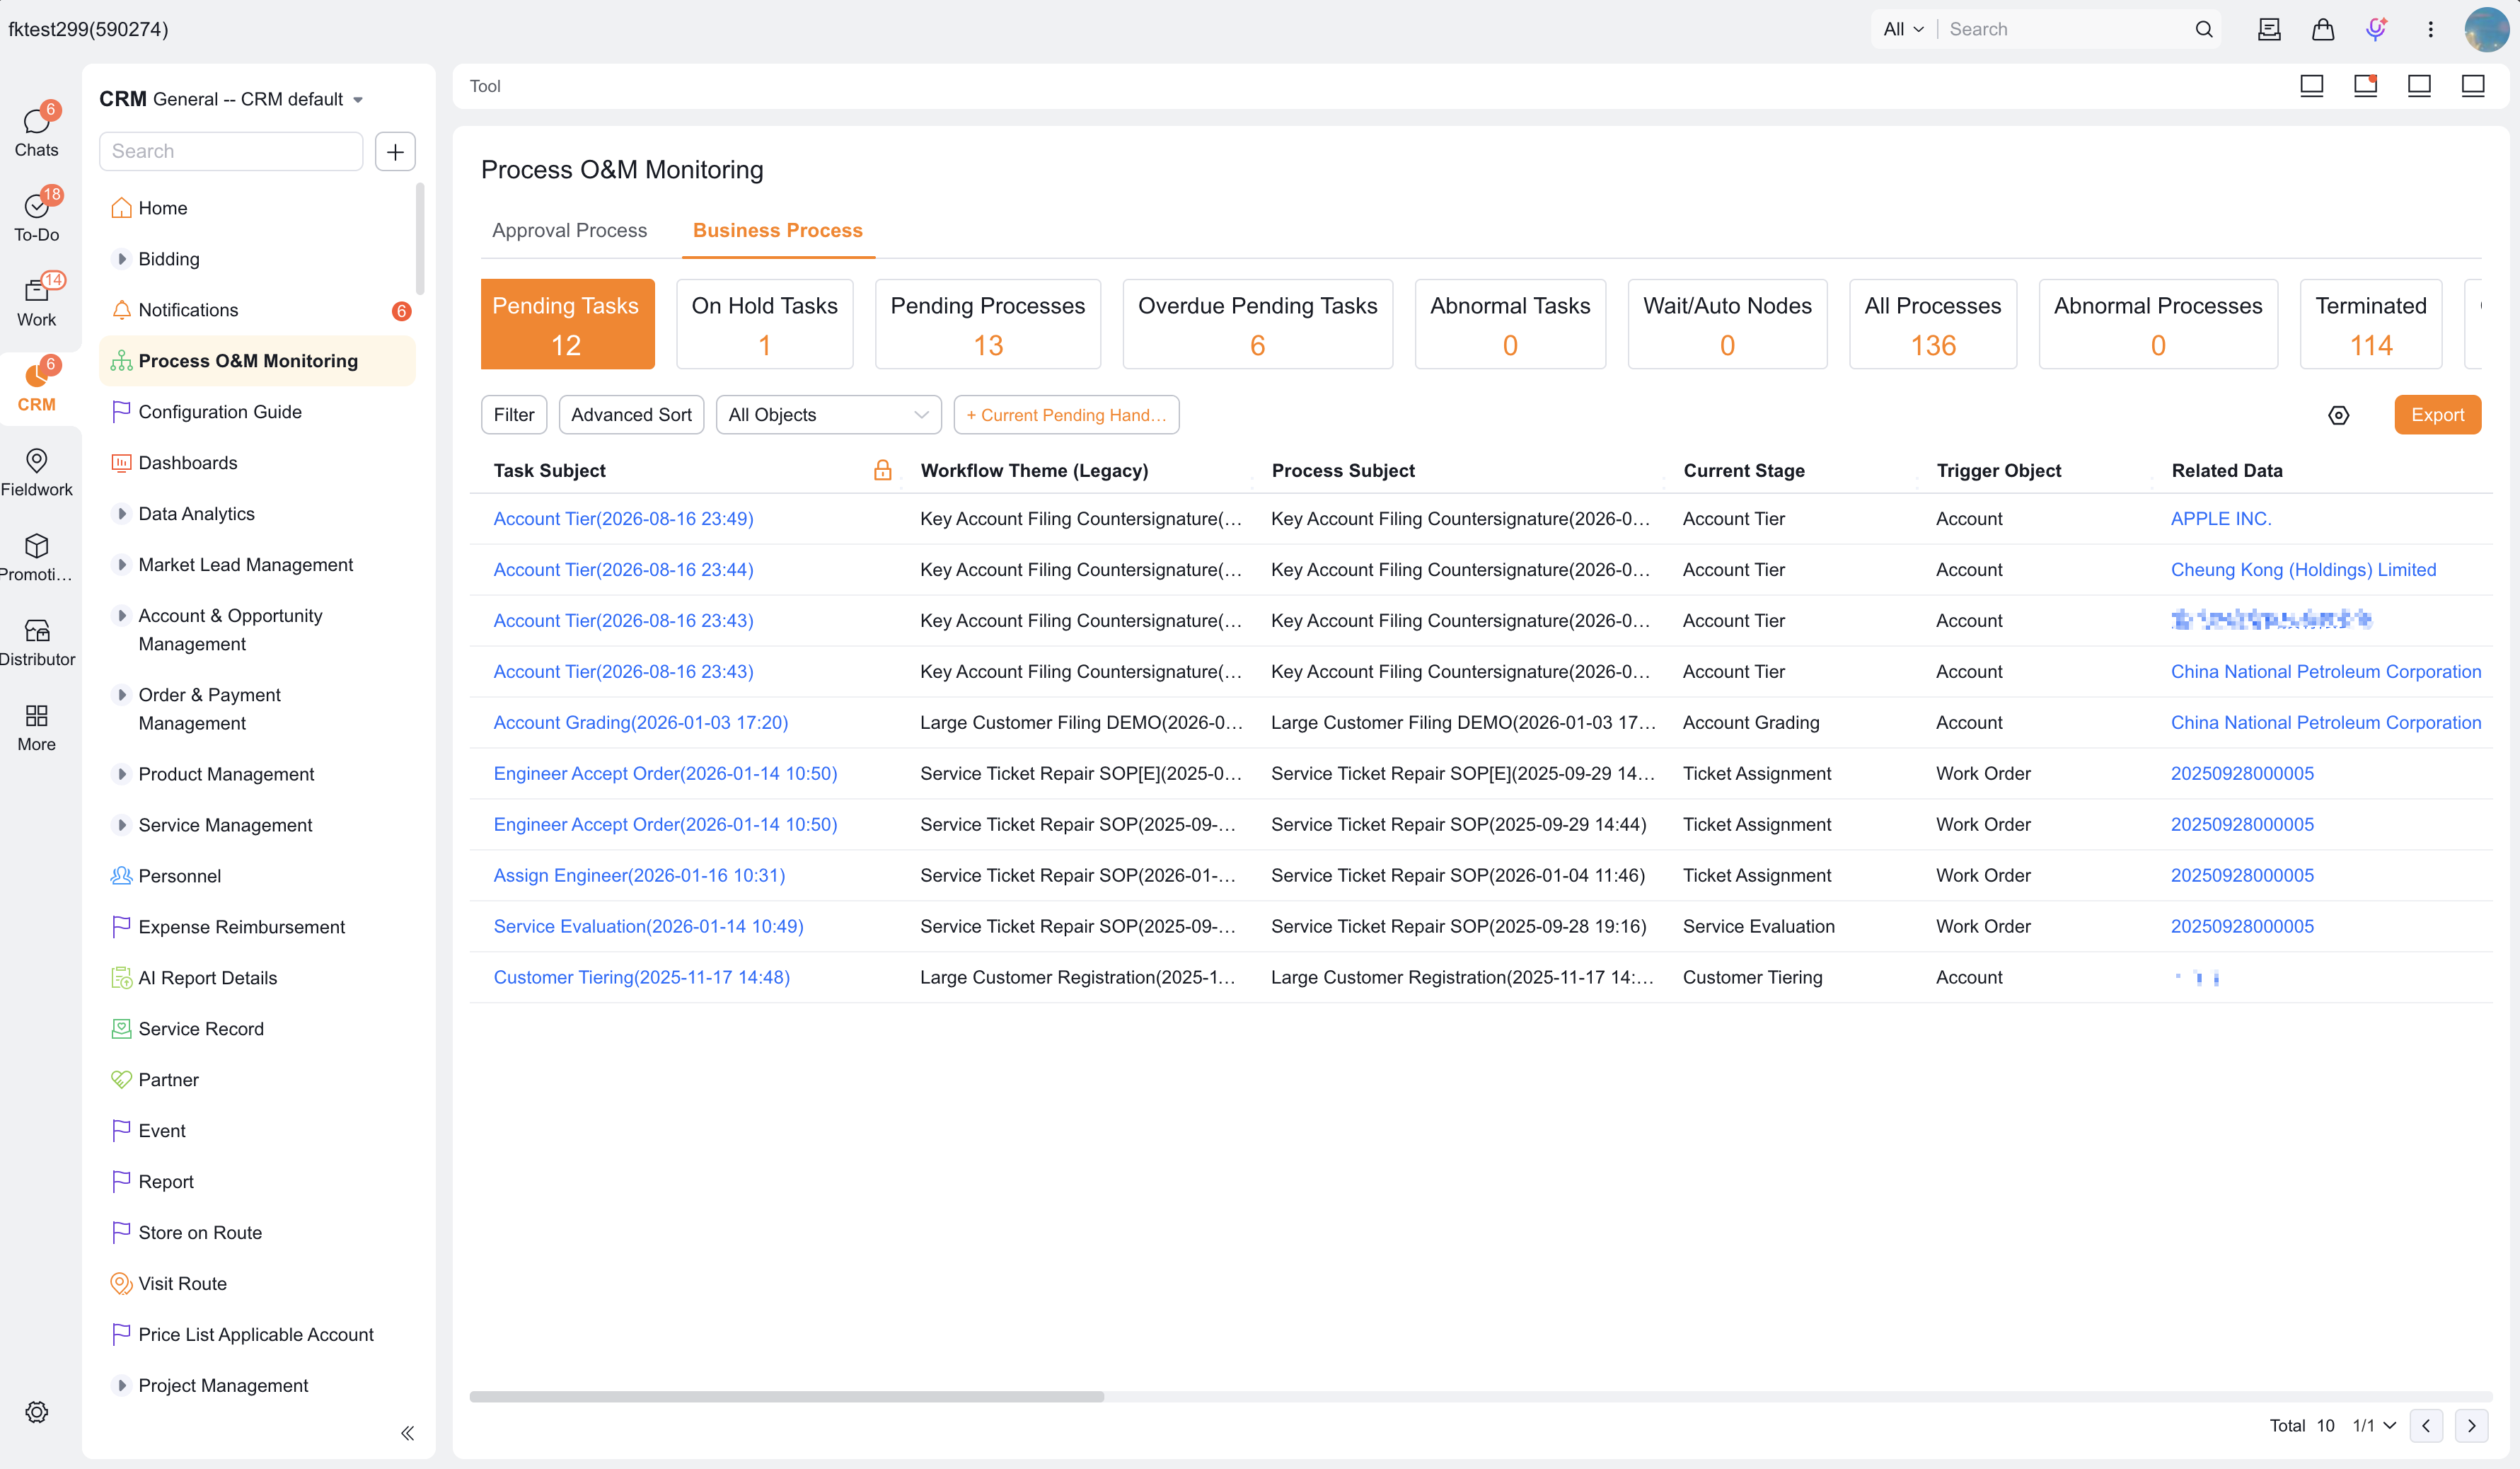Click the search magnifier icon in top bar
This screenshot has width=2520, height=1469.
click(x=2204, y=29)
